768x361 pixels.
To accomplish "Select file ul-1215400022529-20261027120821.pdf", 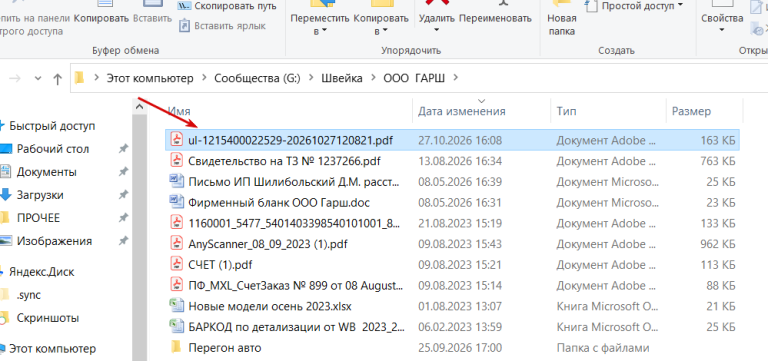I will click(290, 141).
